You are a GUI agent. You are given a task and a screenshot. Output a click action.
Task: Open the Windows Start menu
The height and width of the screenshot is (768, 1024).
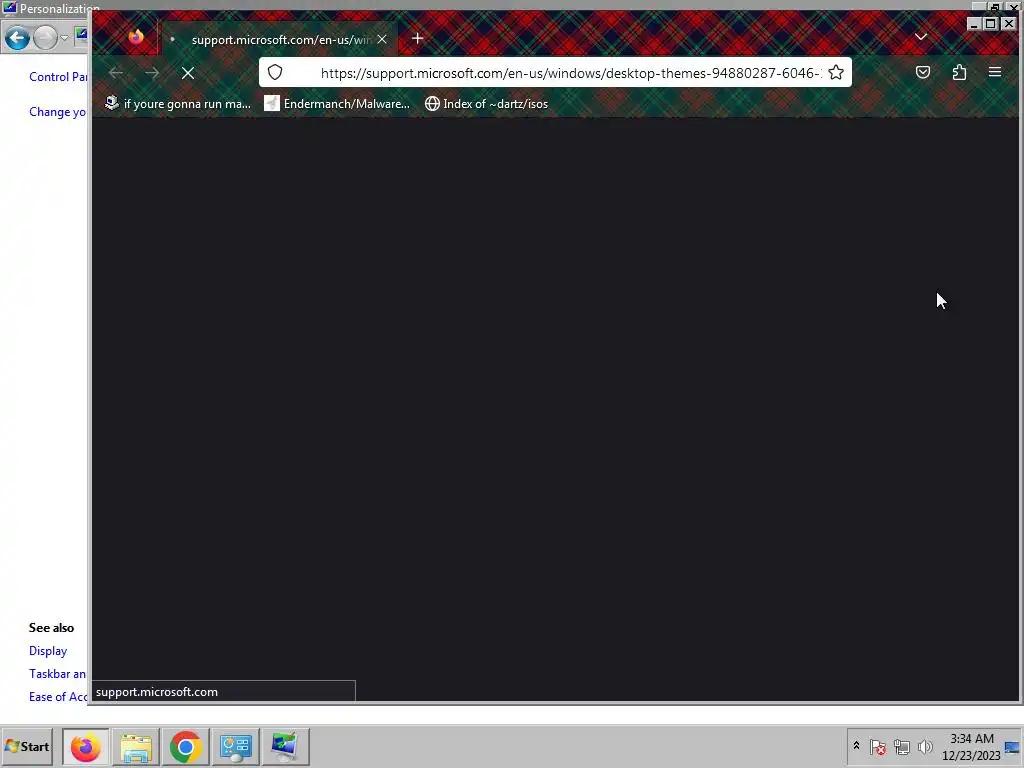click(27, 746)
